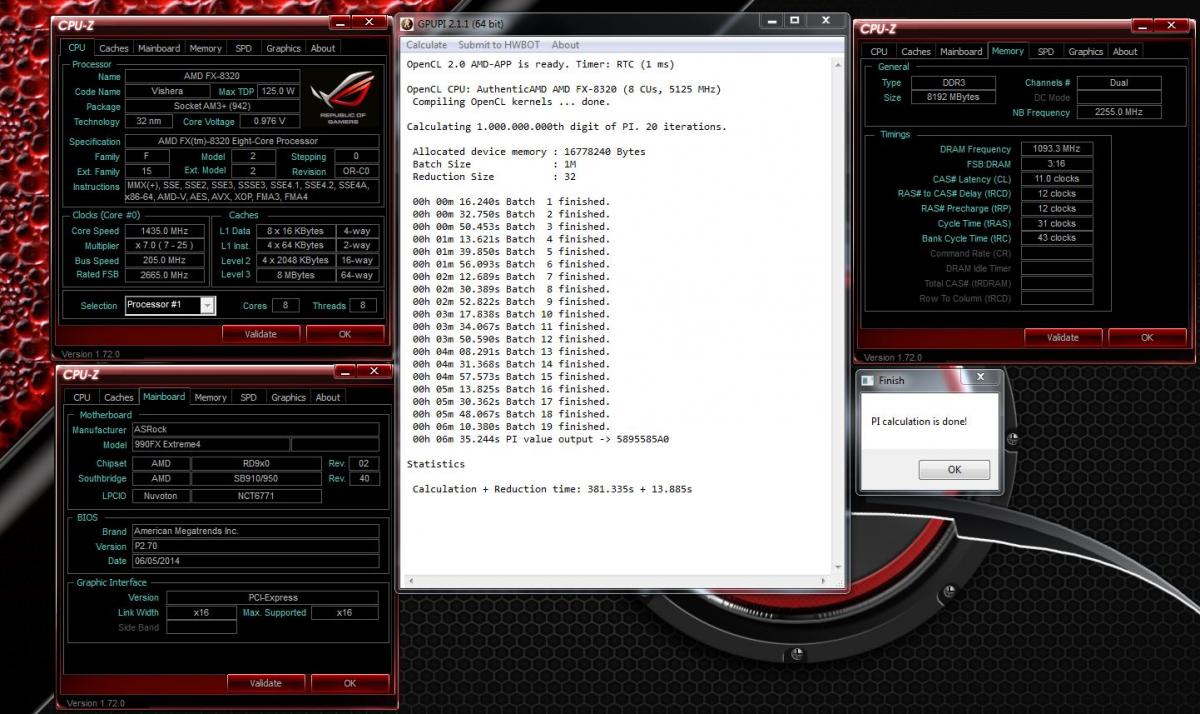Open the Calculate menu in GPUPI
This screenshot has height=714, width=1200.
[x=427, y=45]
